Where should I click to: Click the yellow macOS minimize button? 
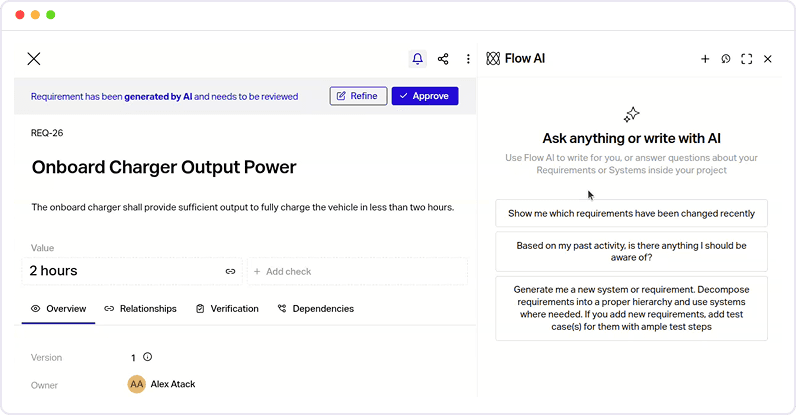(x=36, y=15)
